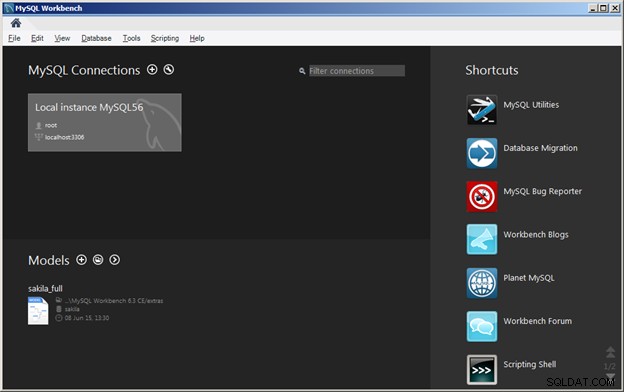Click the root user text on connection
The image size is (624, 392).
[51, 125]
